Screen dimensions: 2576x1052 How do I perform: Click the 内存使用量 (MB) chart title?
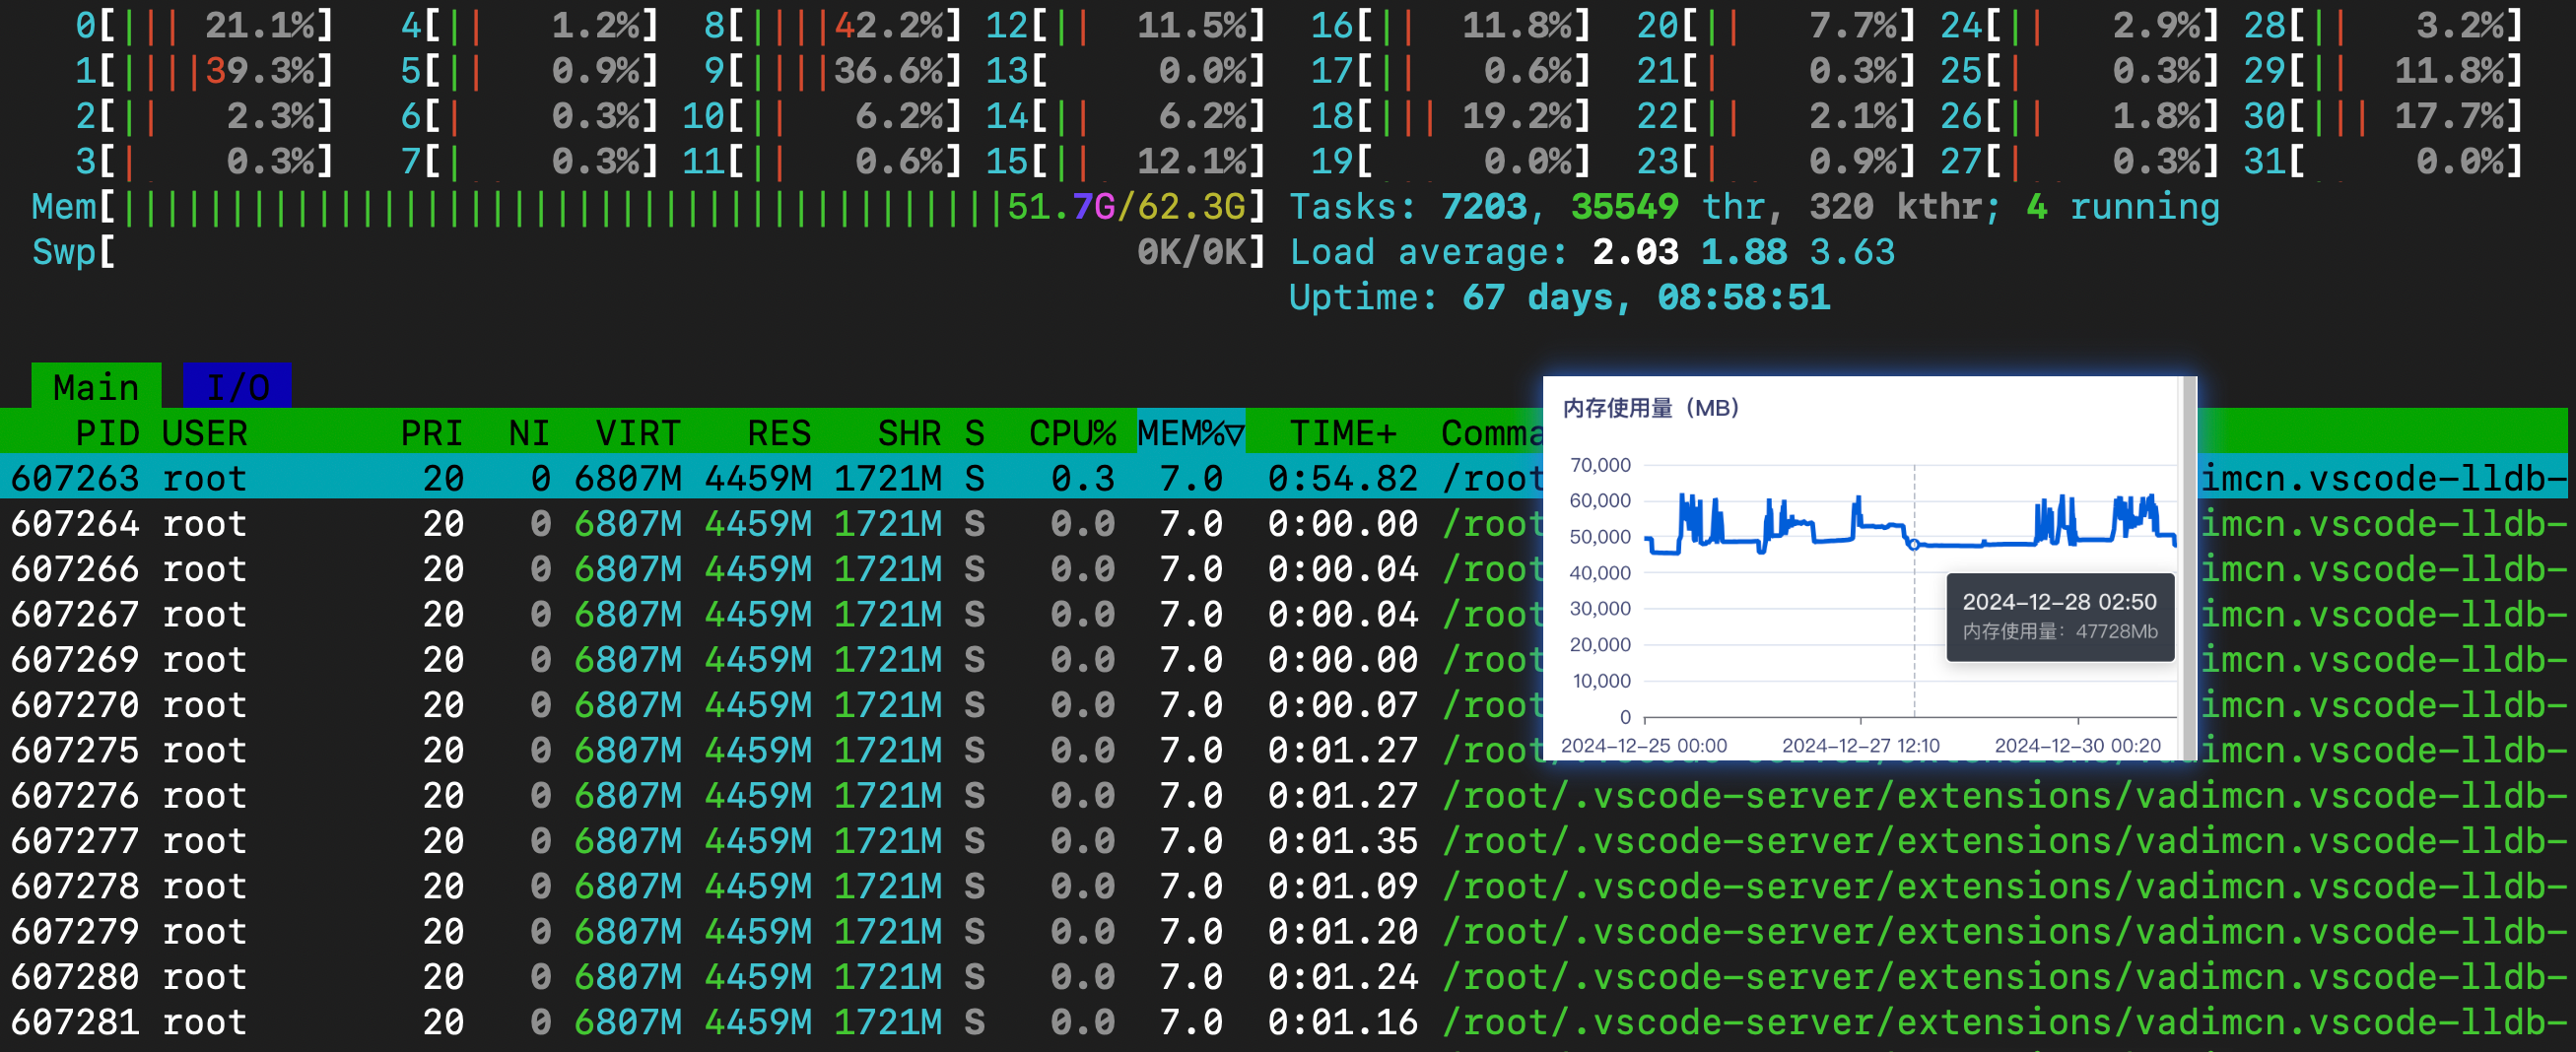pyautogui.click(x=1651, y=408)
